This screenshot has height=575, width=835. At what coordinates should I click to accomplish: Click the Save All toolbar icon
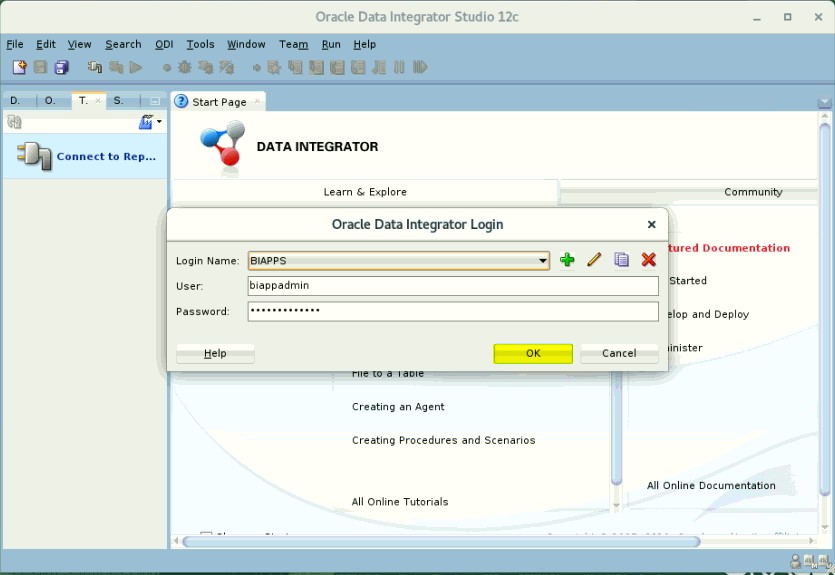pos(62,67)
